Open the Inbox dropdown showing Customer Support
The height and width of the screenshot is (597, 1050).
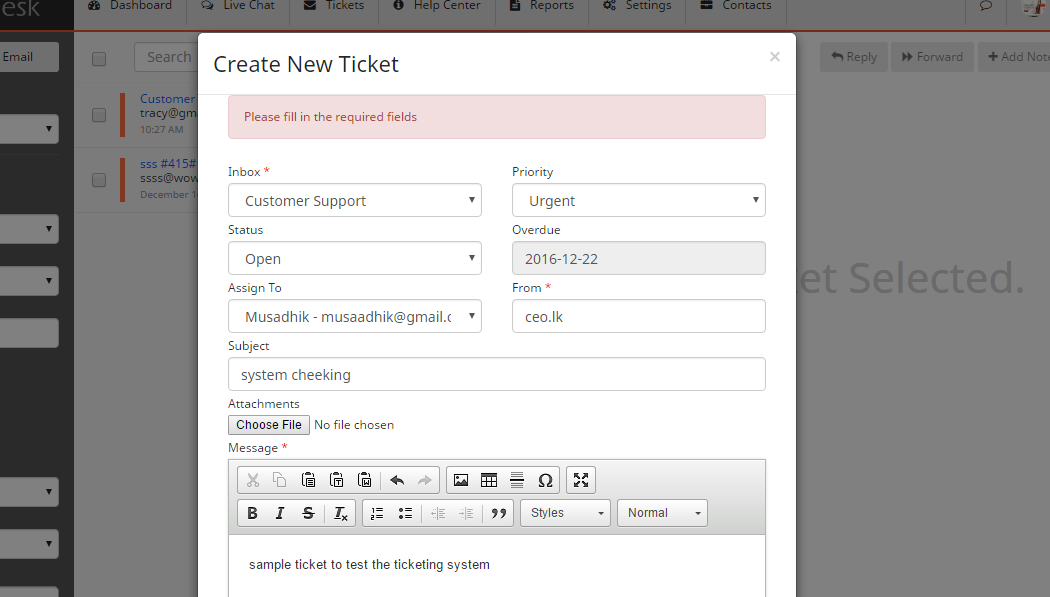[355, 200]
